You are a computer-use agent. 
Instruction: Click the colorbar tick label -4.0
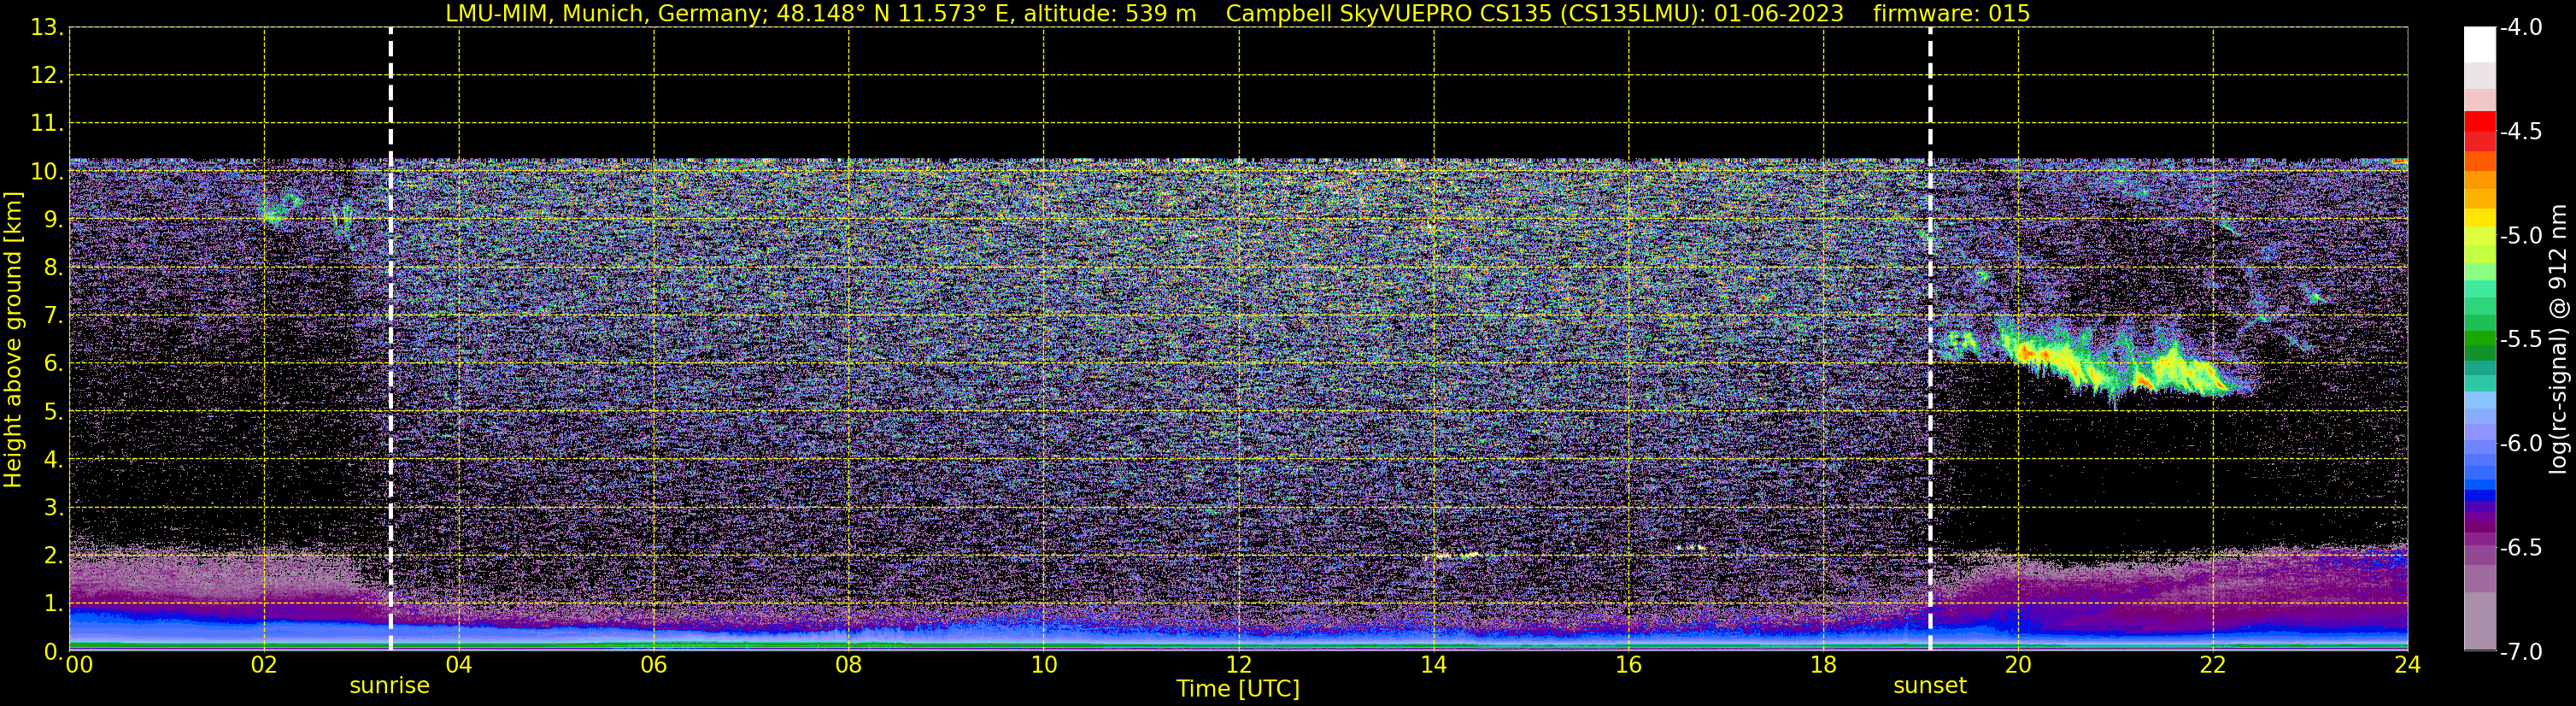[x=2520, y=27]
